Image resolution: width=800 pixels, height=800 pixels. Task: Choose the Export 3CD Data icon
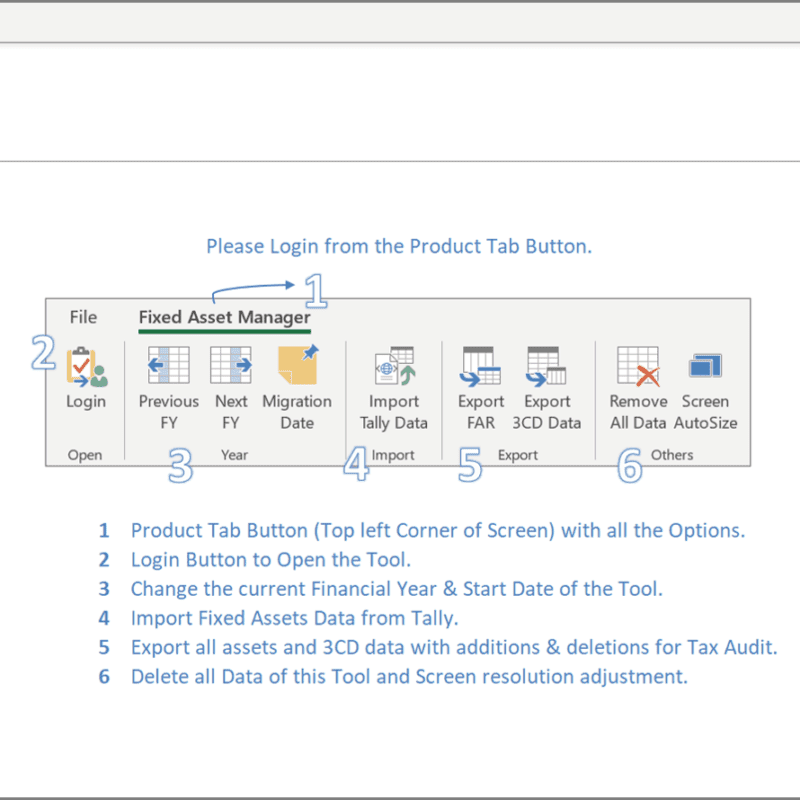tap(547, 367)
